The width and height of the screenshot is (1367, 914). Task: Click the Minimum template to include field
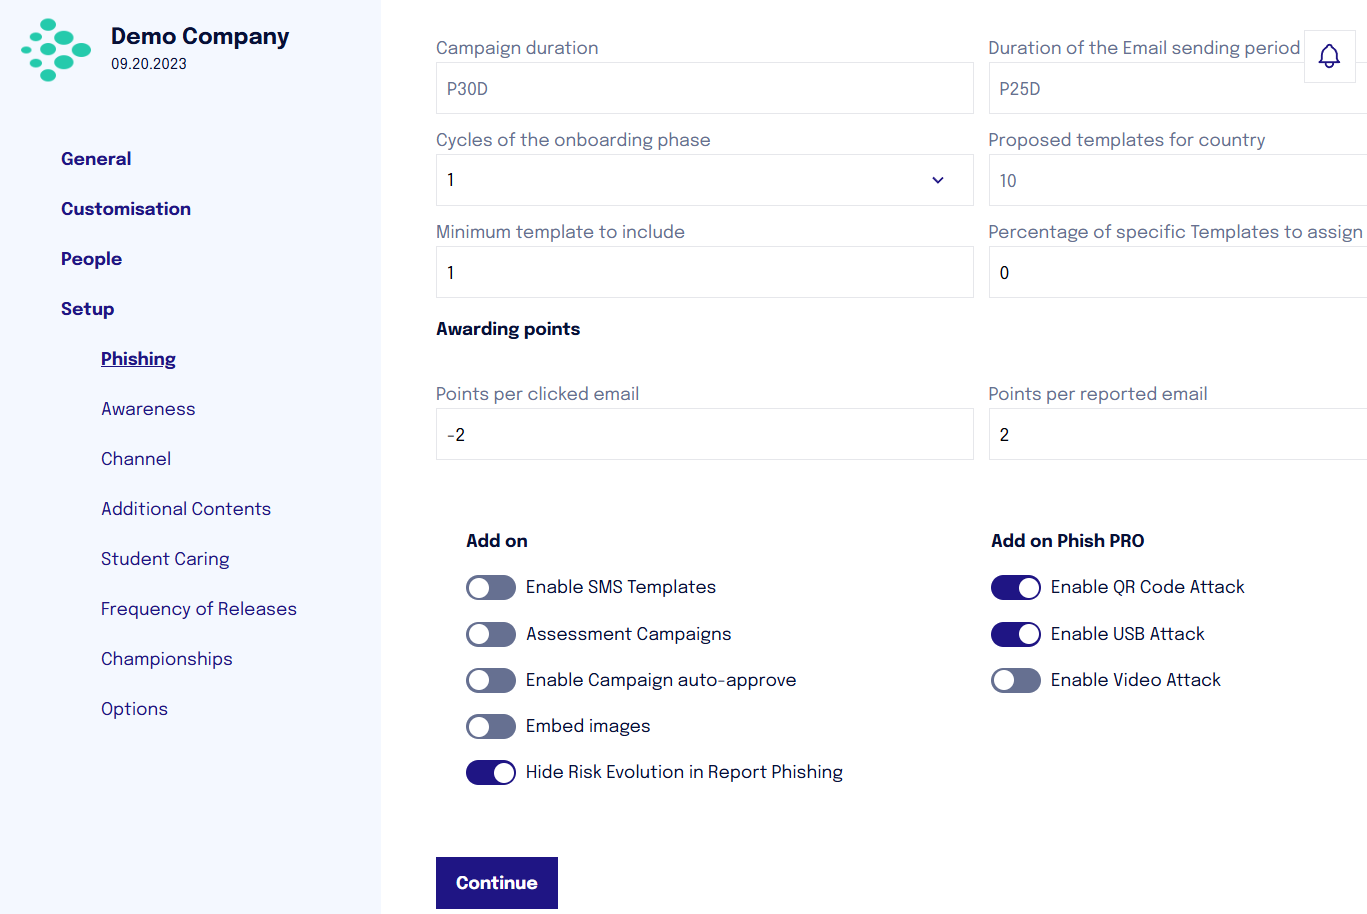point(704,272)
